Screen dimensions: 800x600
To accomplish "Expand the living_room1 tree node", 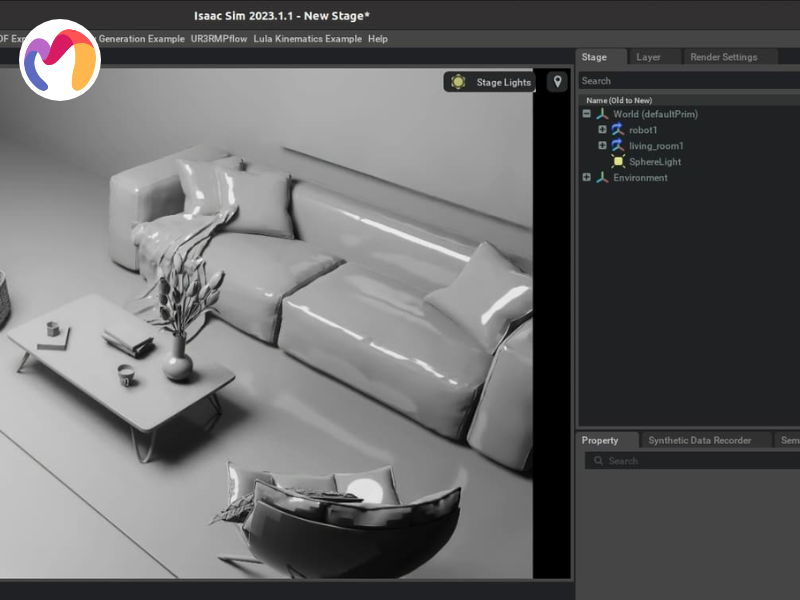I will (x=602, y=146).
